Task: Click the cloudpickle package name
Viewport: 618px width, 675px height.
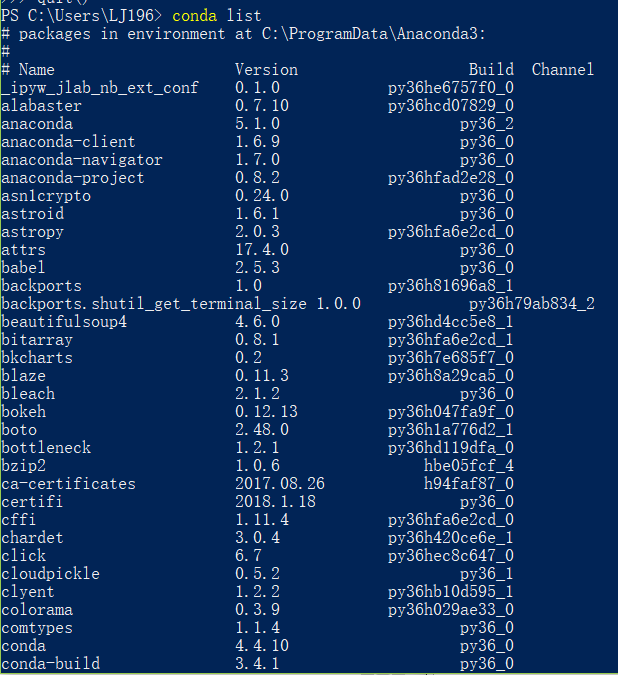Action: 50,574
